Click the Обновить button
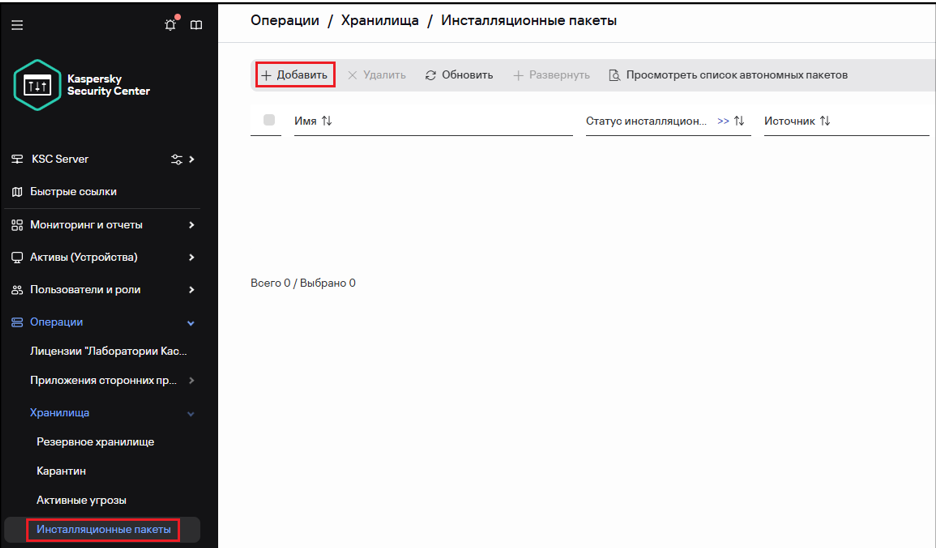Viewport: 936px width, 548px height. tap(459, 75)
